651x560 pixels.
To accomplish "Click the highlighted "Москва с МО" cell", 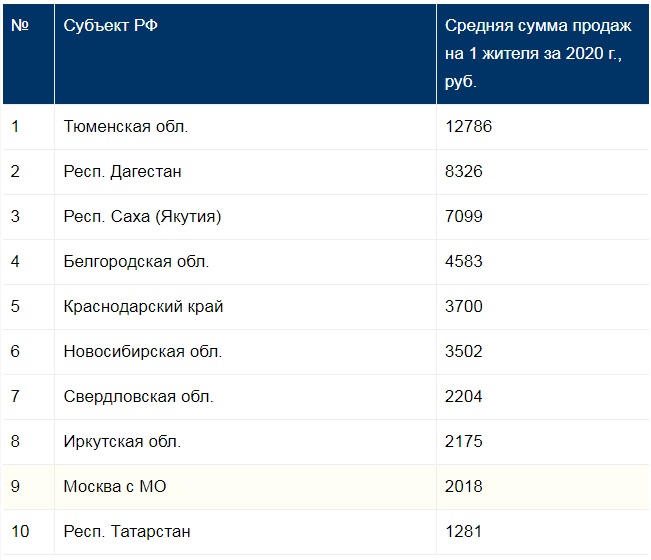I will 114,487.
